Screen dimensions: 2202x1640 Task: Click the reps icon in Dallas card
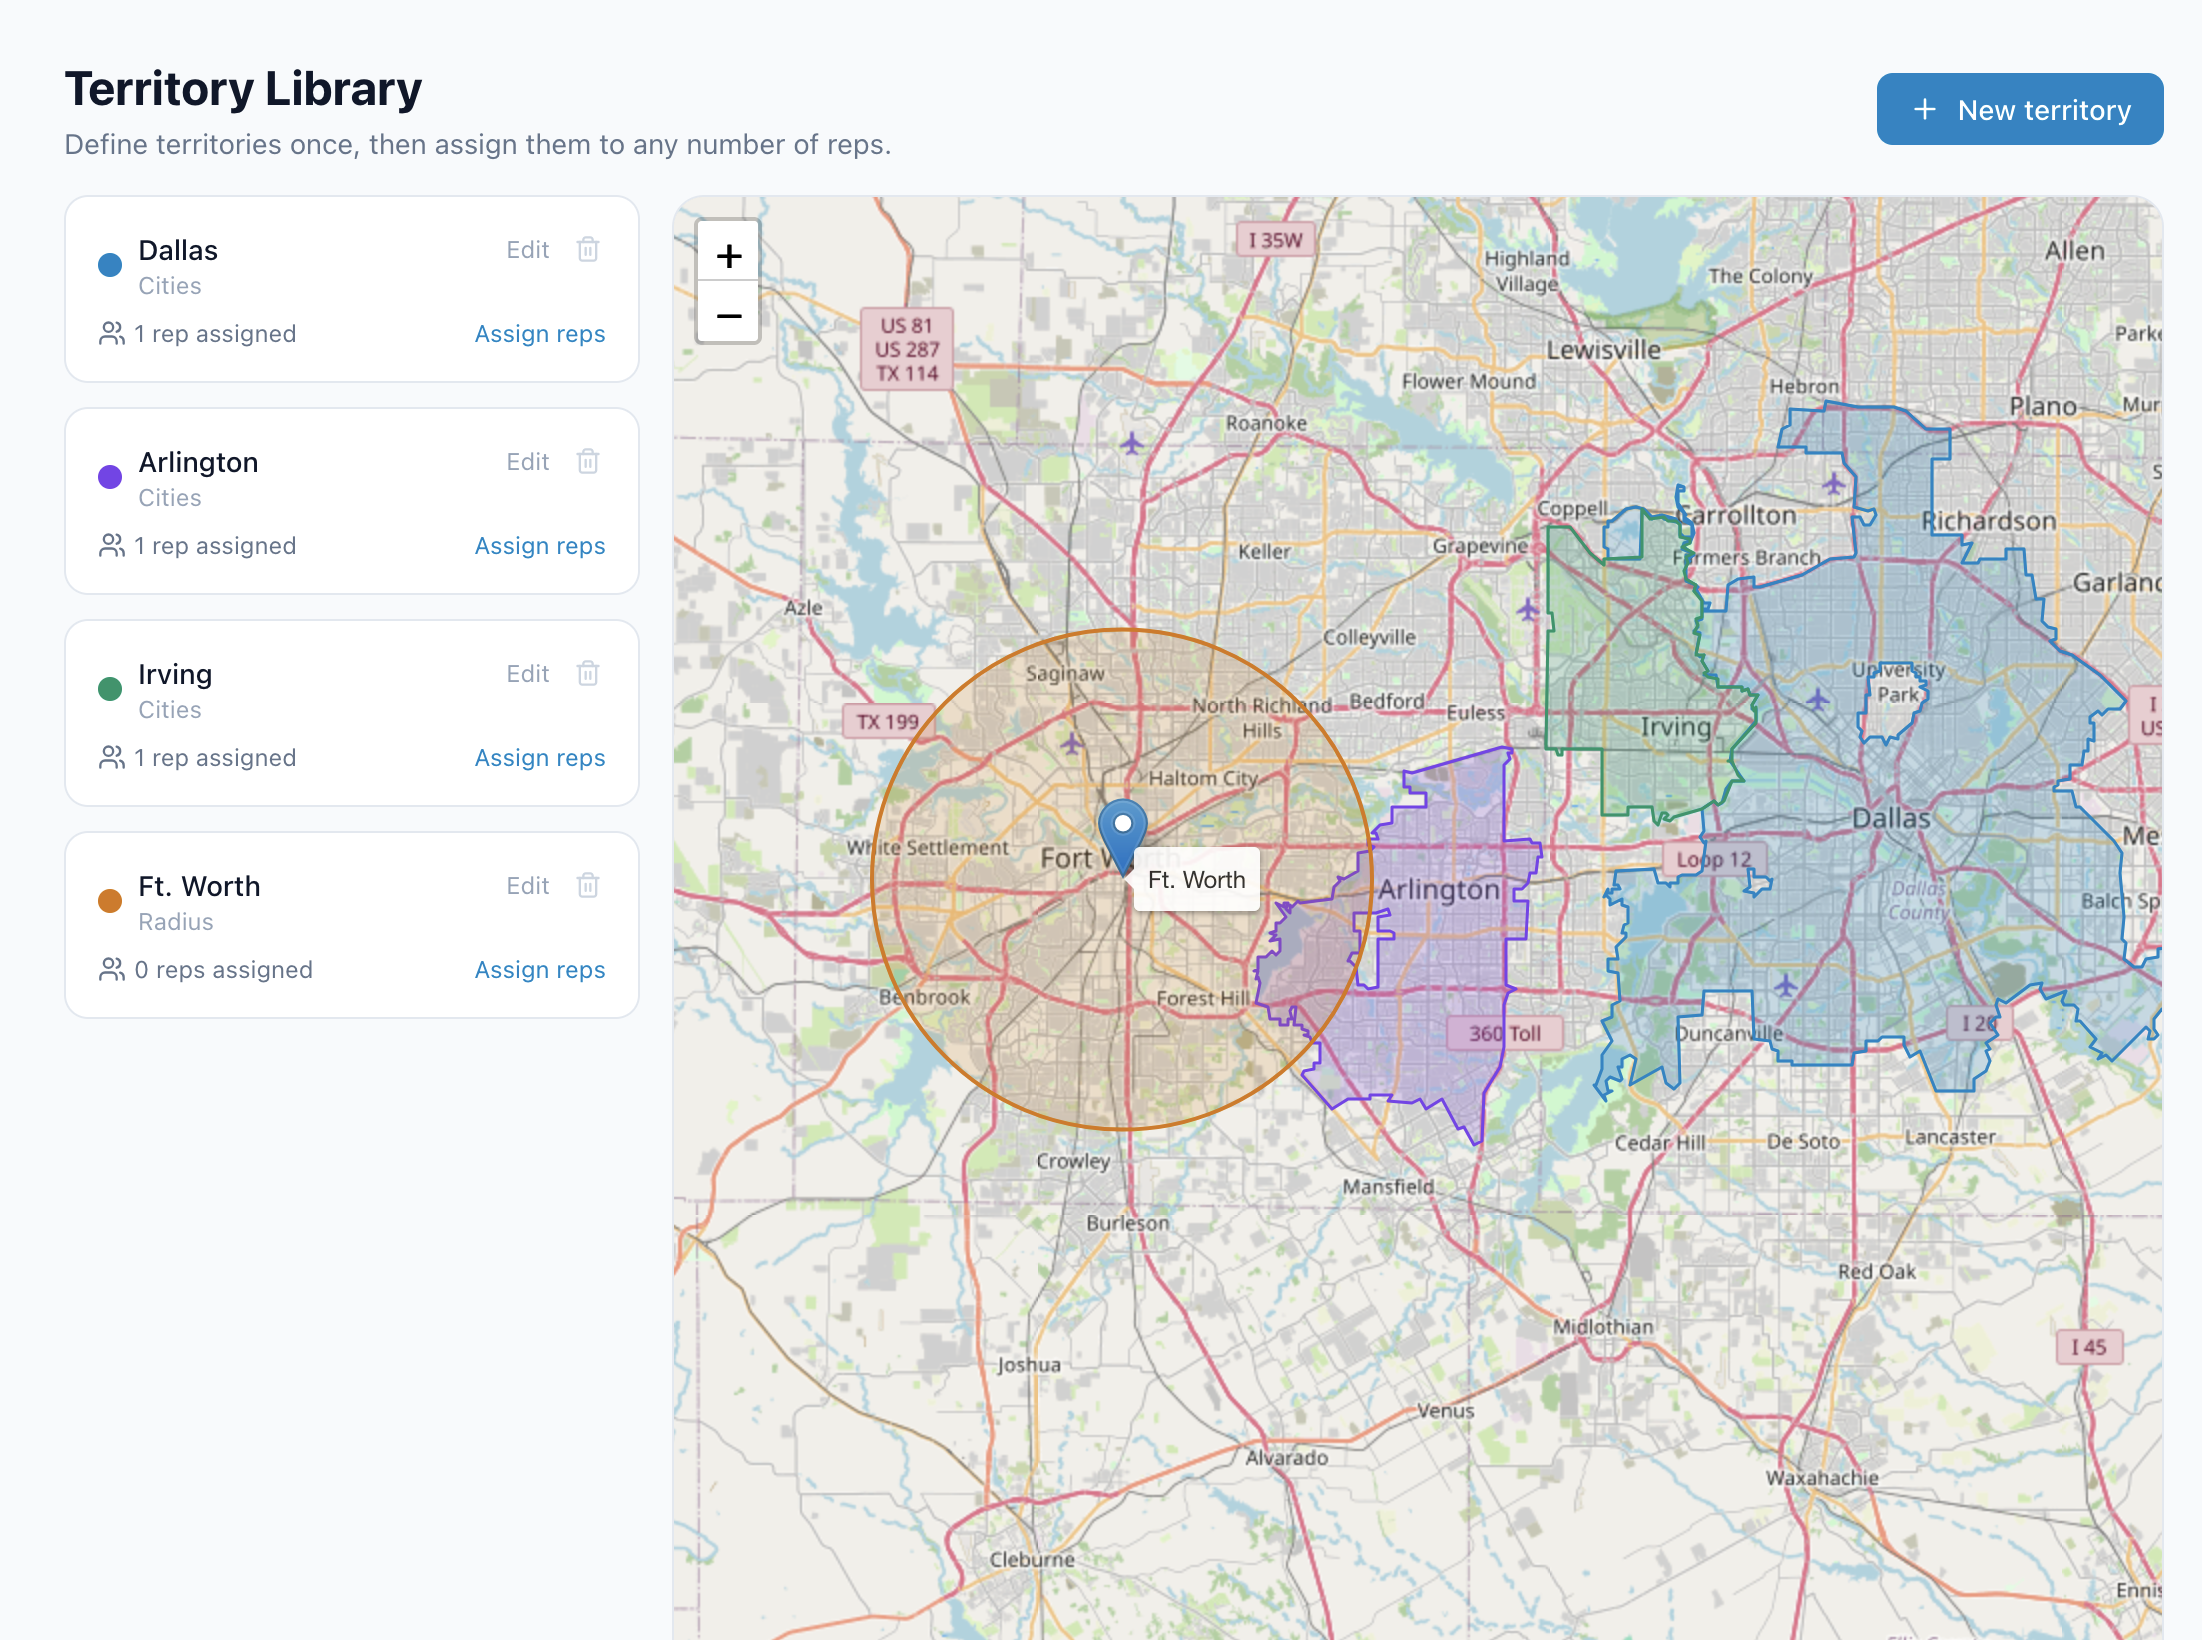point(112,333)
